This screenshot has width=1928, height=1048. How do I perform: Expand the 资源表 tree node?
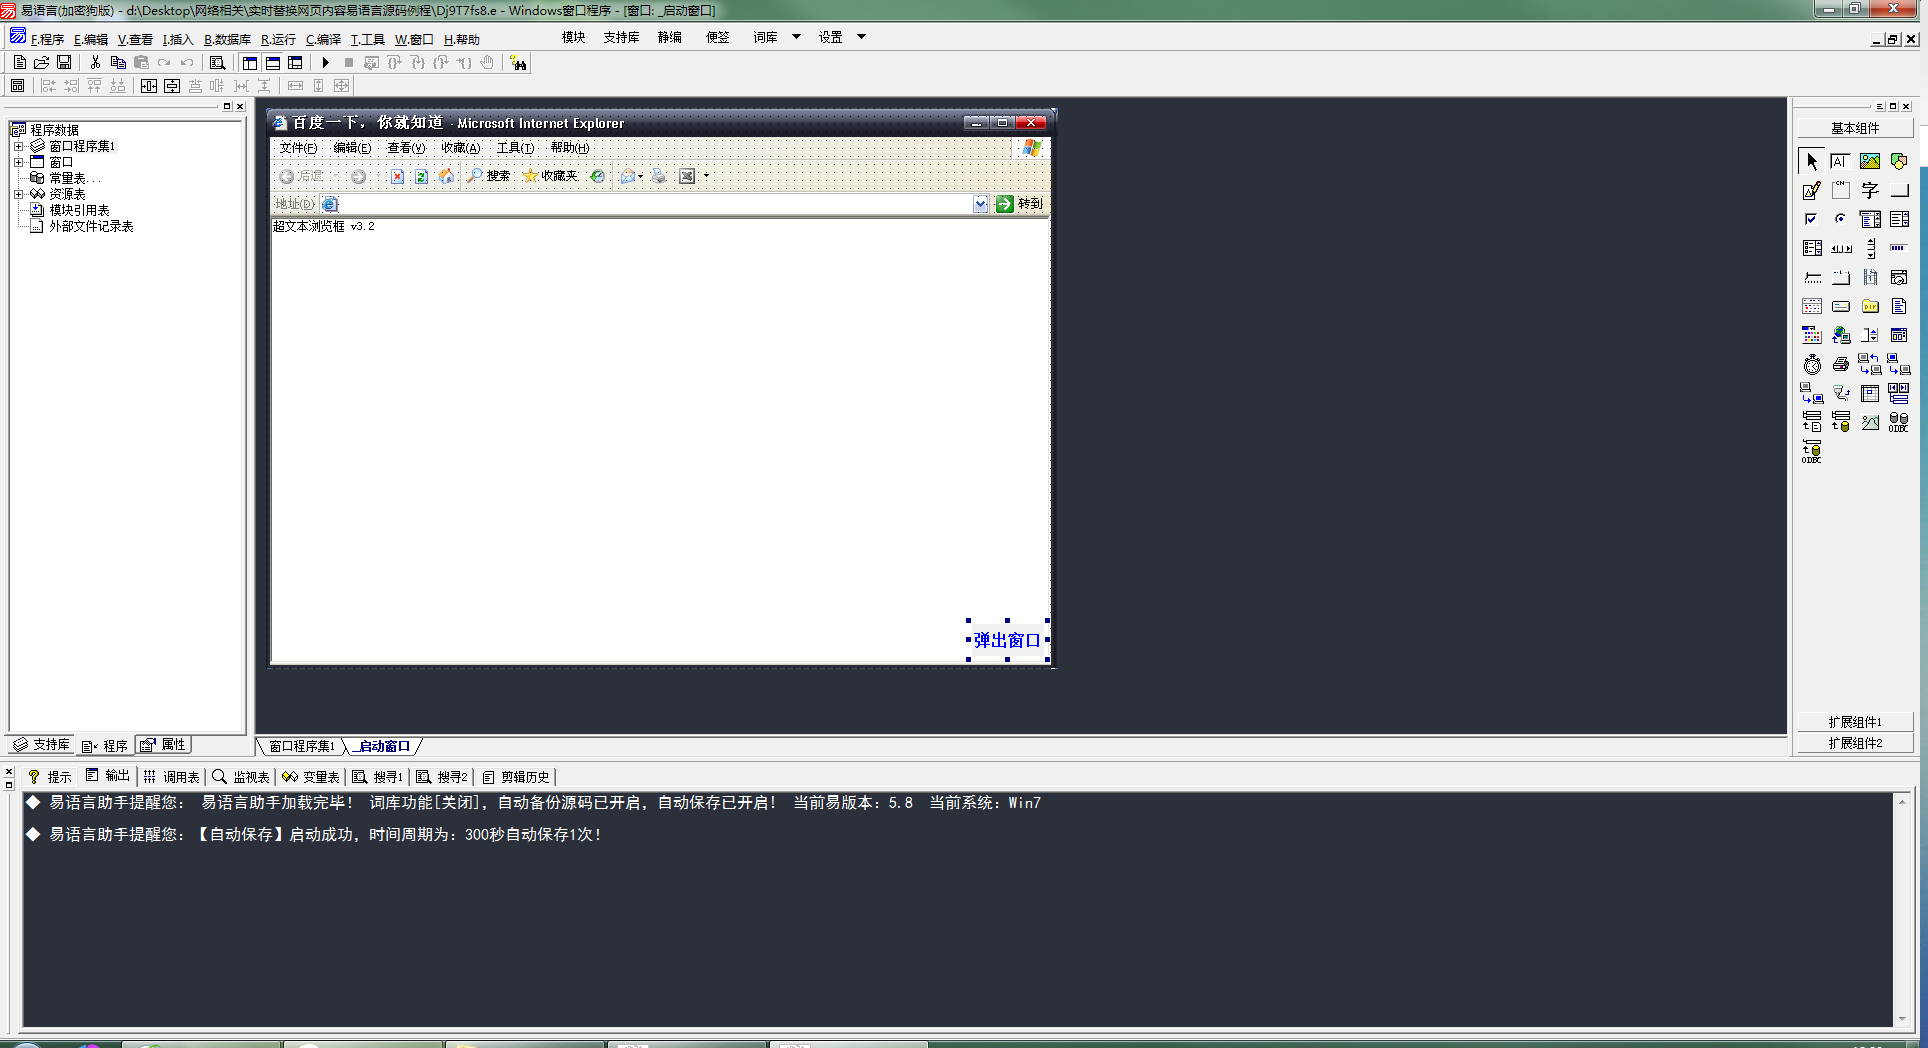(18, 194)
